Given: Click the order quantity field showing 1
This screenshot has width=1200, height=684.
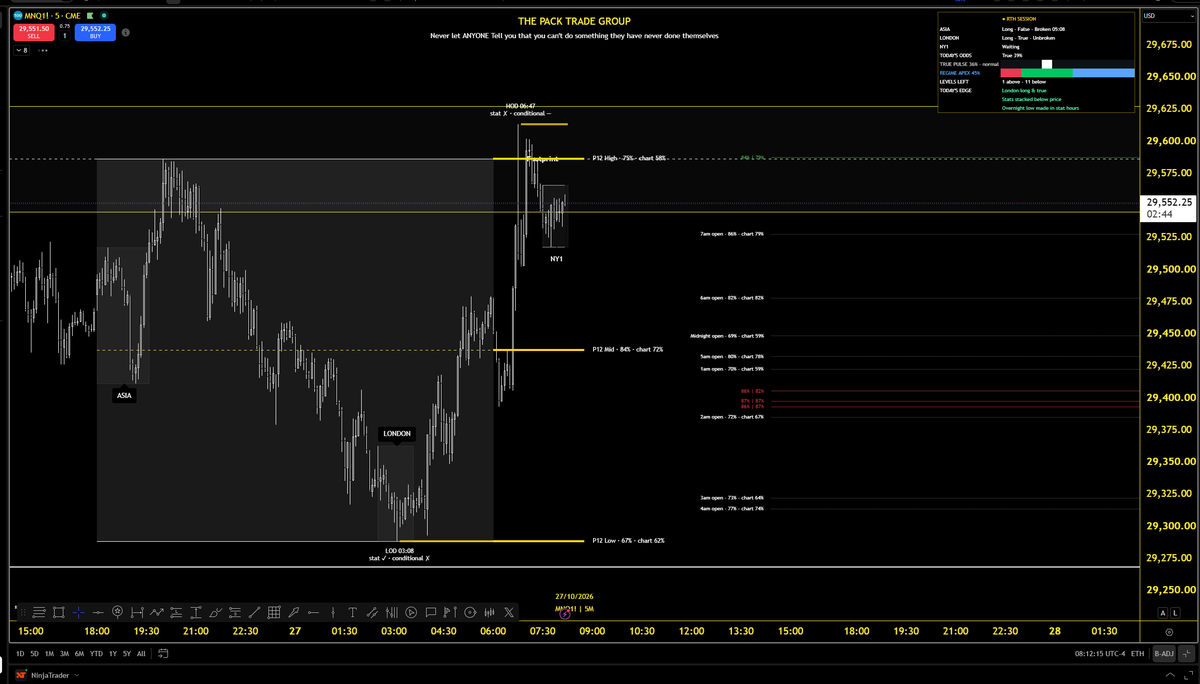Looking at the screenshot, I should coord(65,36).
